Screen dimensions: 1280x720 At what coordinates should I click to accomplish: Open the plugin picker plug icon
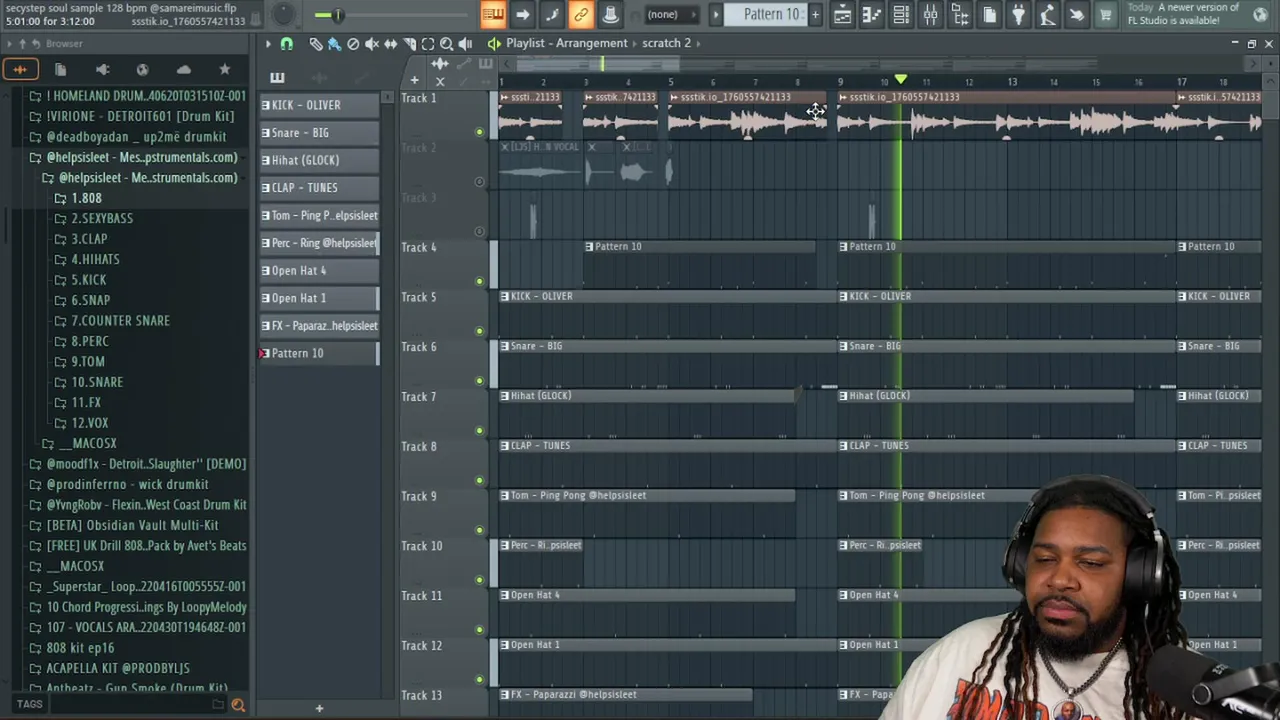tap(1018, 15)
